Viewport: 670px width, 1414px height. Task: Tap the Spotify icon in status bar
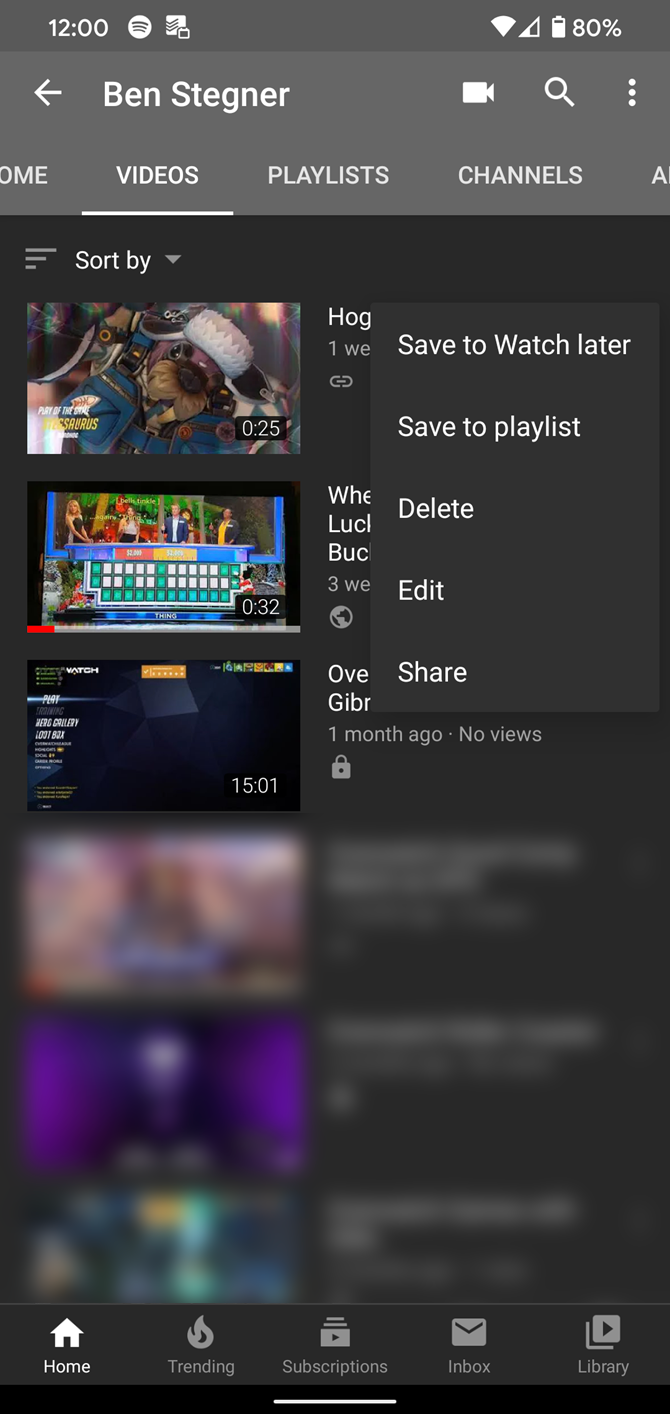coord(140,27)
